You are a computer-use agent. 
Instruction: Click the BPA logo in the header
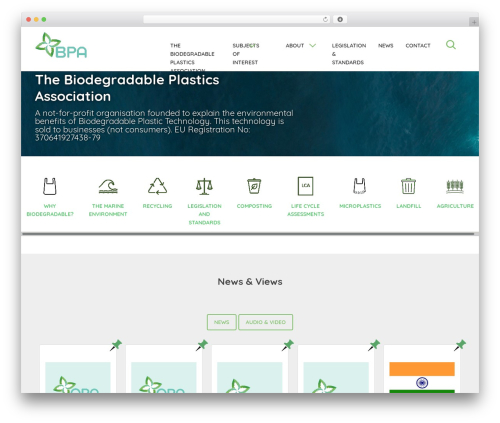point(61,45)
